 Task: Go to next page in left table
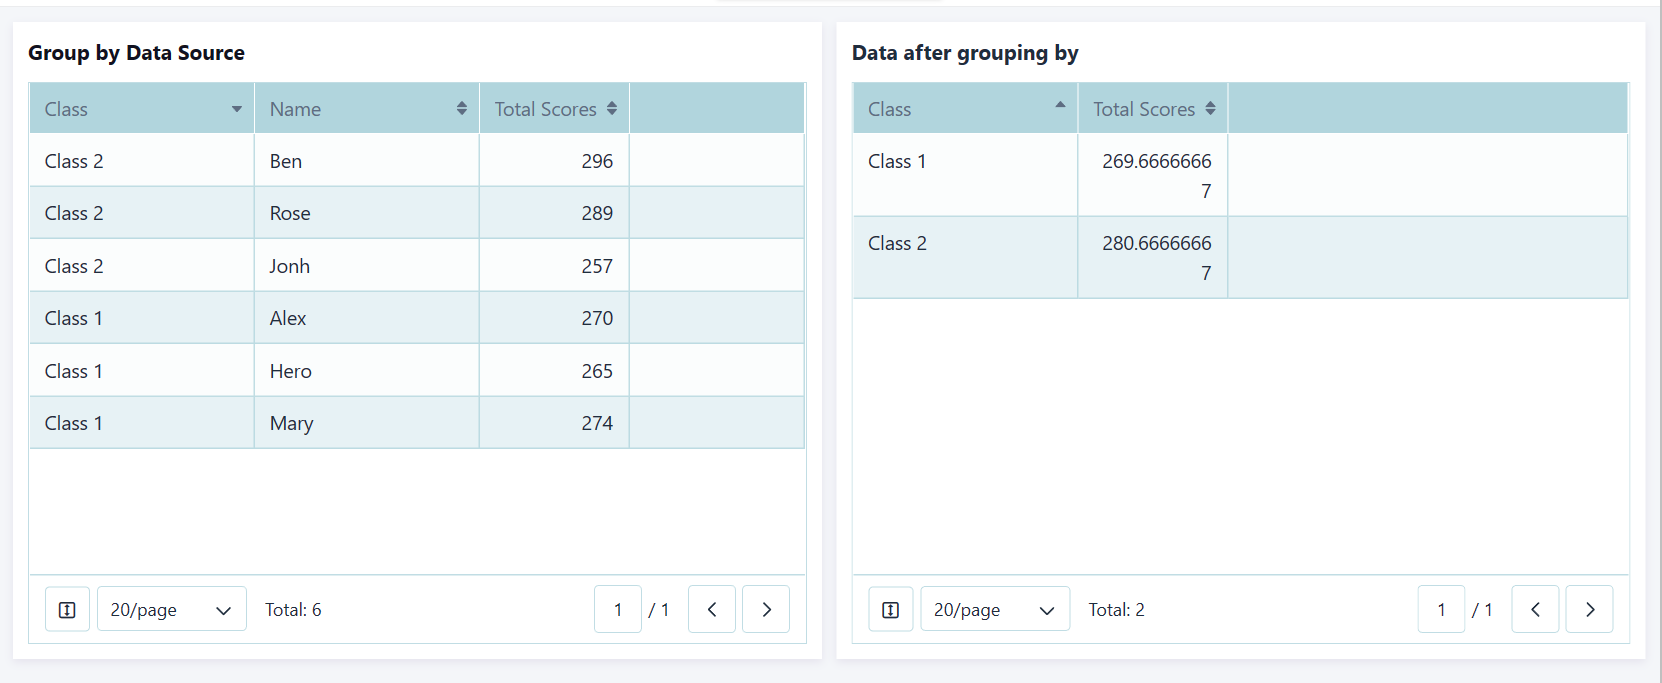[766, 610]
